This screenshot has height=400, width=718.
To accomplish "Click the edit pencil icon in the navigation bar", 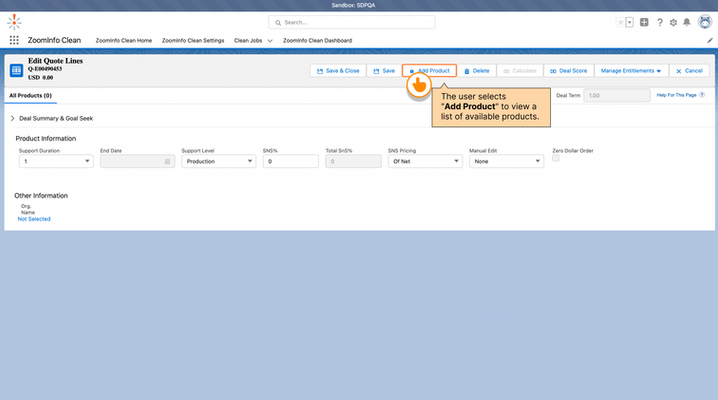I will (710, 40).
